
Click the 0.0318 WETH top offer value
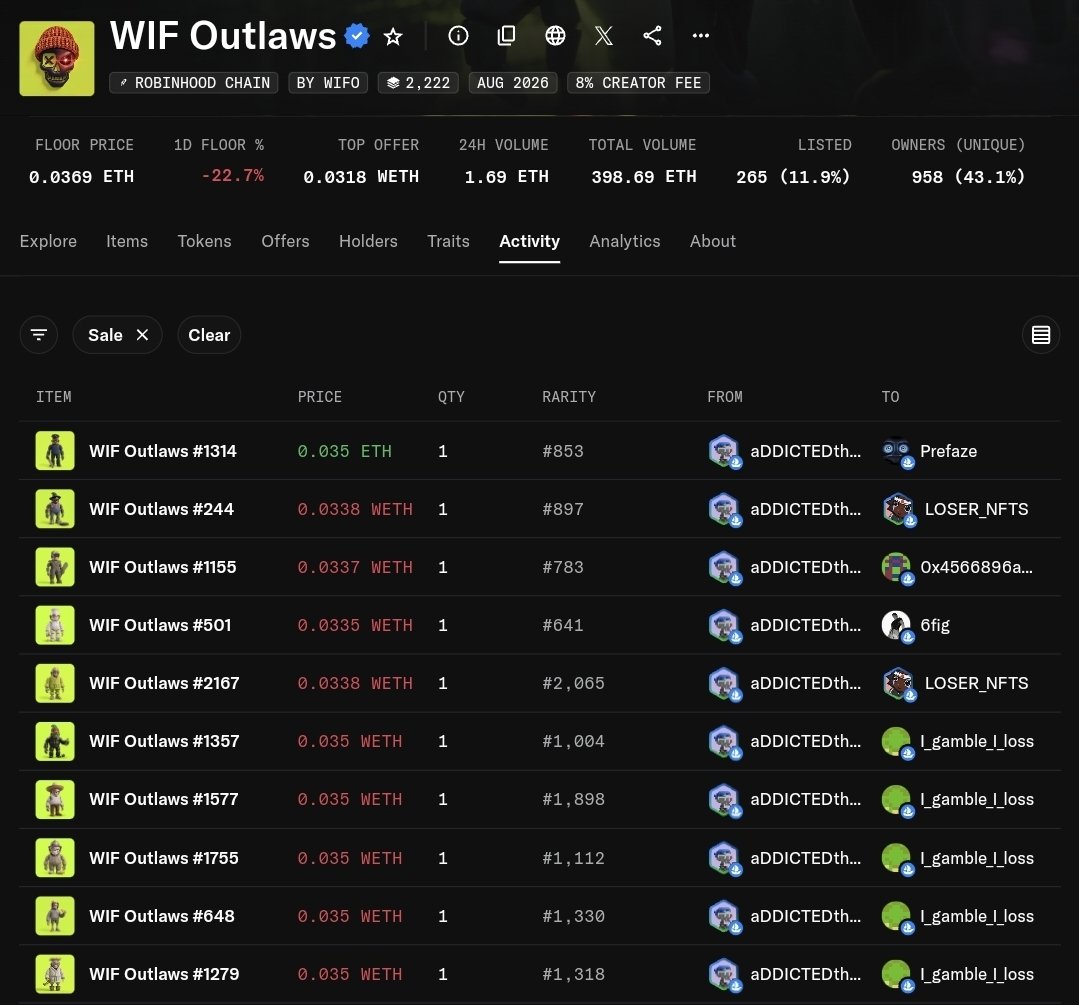[x=361, y=177]
